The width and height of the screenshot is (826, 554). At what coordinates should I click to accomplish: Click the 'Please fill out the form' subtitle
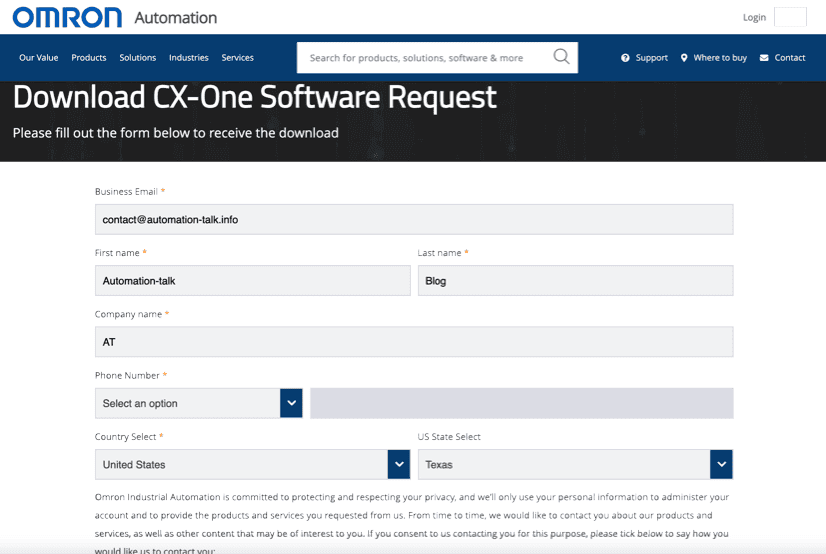coord(175,133)
